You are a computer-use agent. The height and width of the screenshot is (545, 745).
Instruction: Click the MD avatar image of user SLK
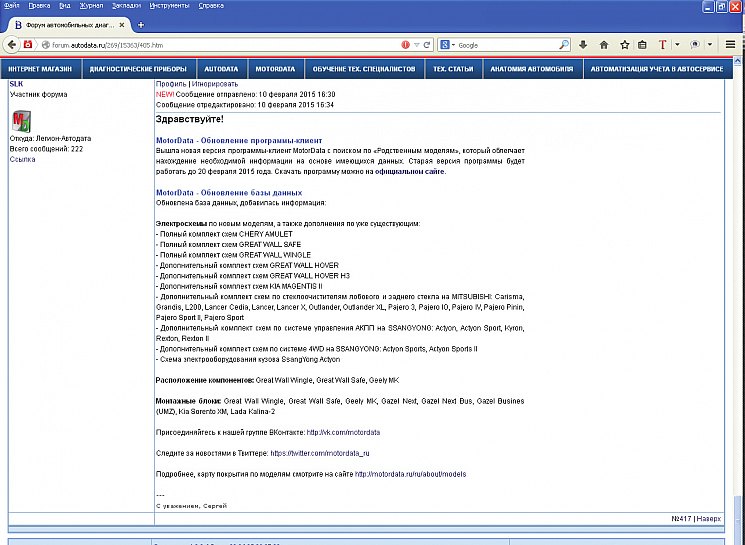21,122
